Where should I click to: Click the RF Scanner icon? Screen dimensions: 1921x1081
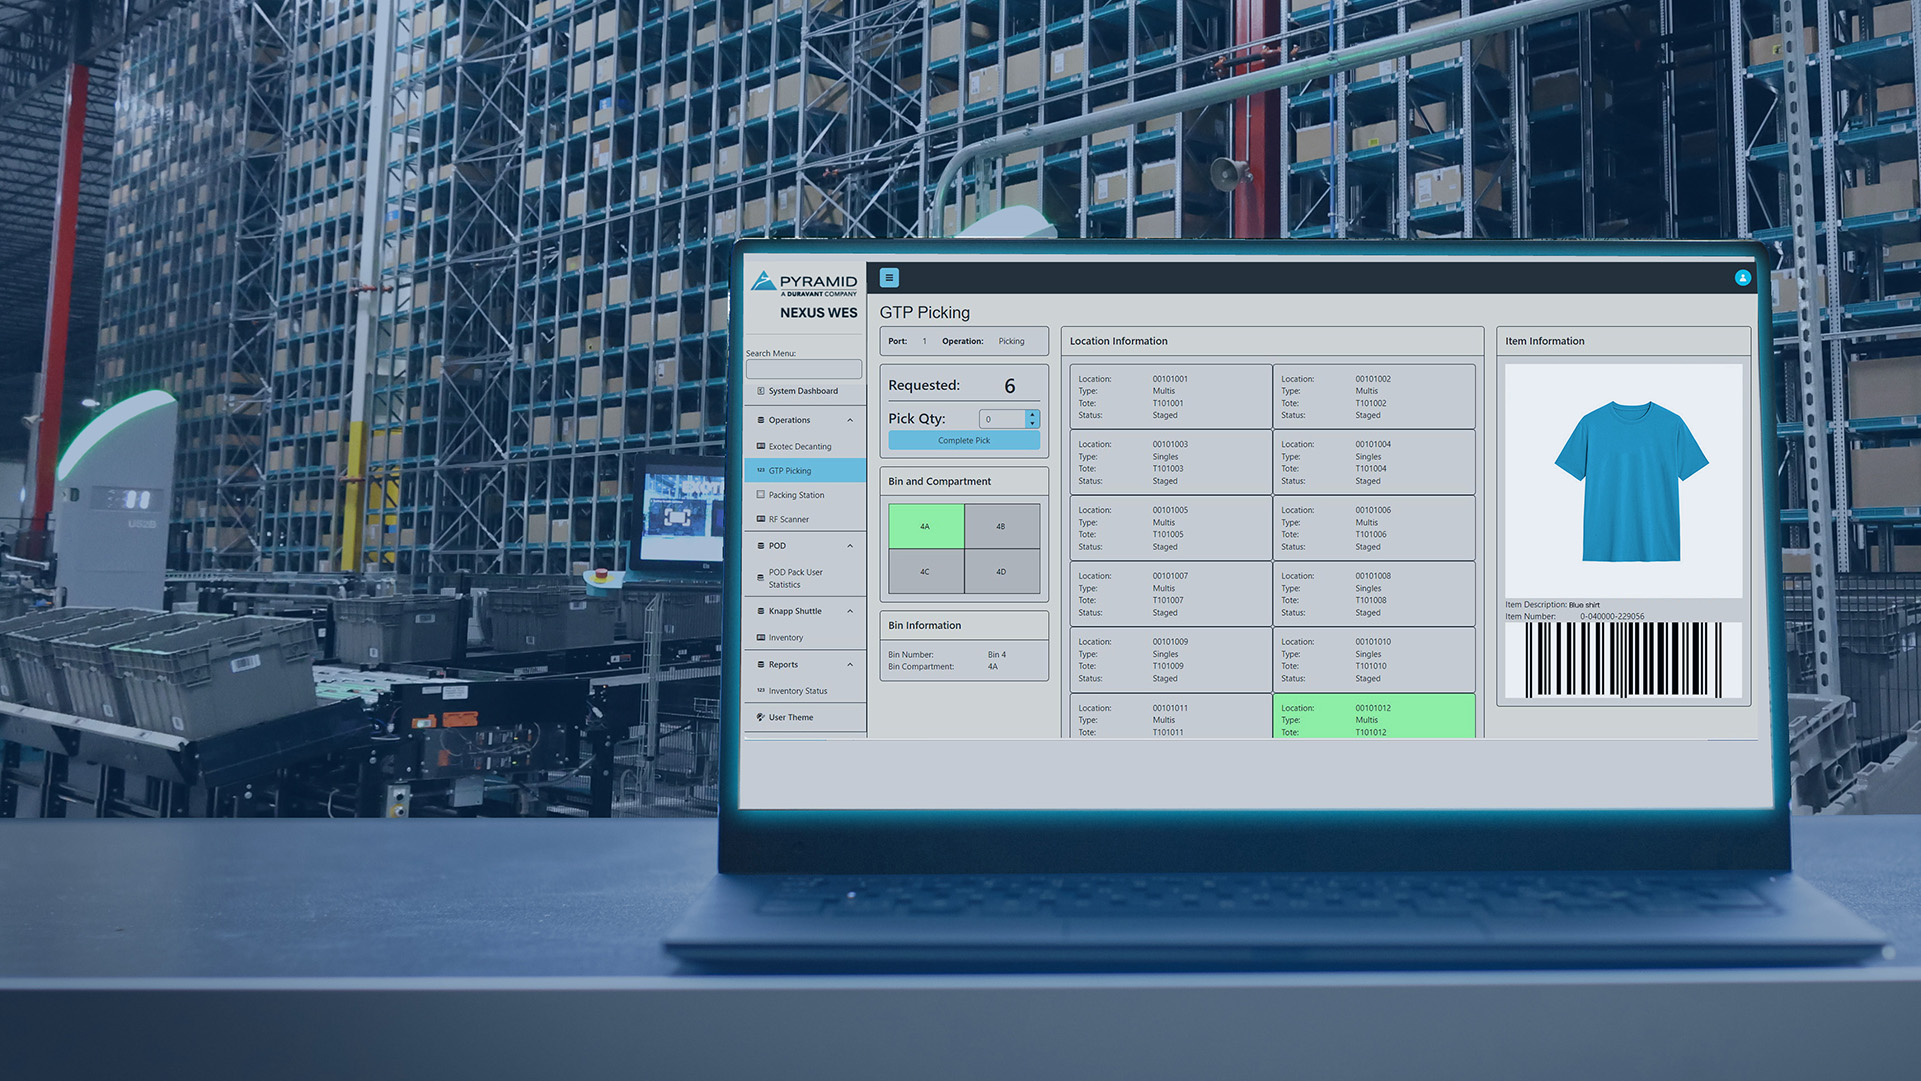pos(761,519)
